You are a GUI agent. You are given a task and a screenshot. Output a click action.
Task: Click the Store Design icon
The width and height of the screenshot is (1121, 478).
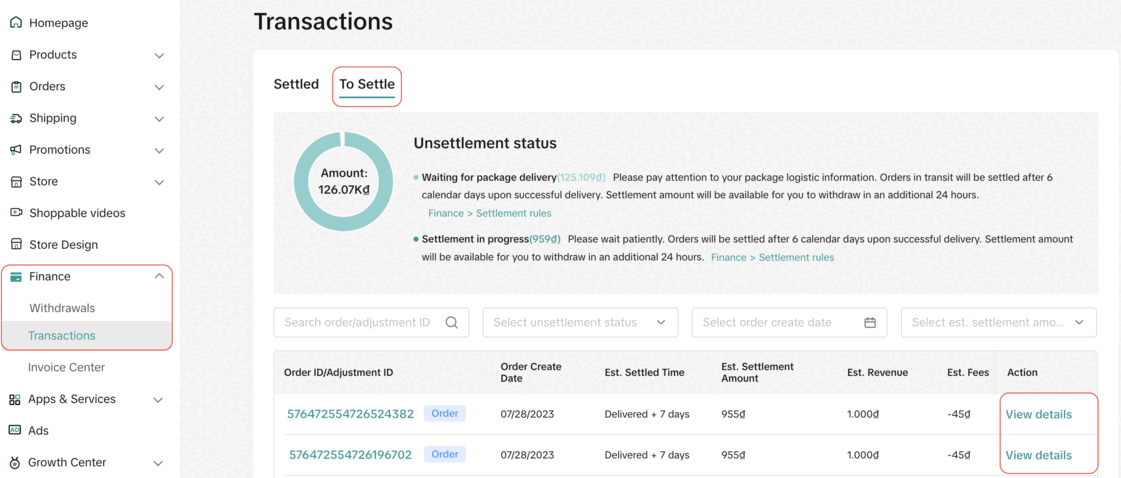tap(16, 244)
